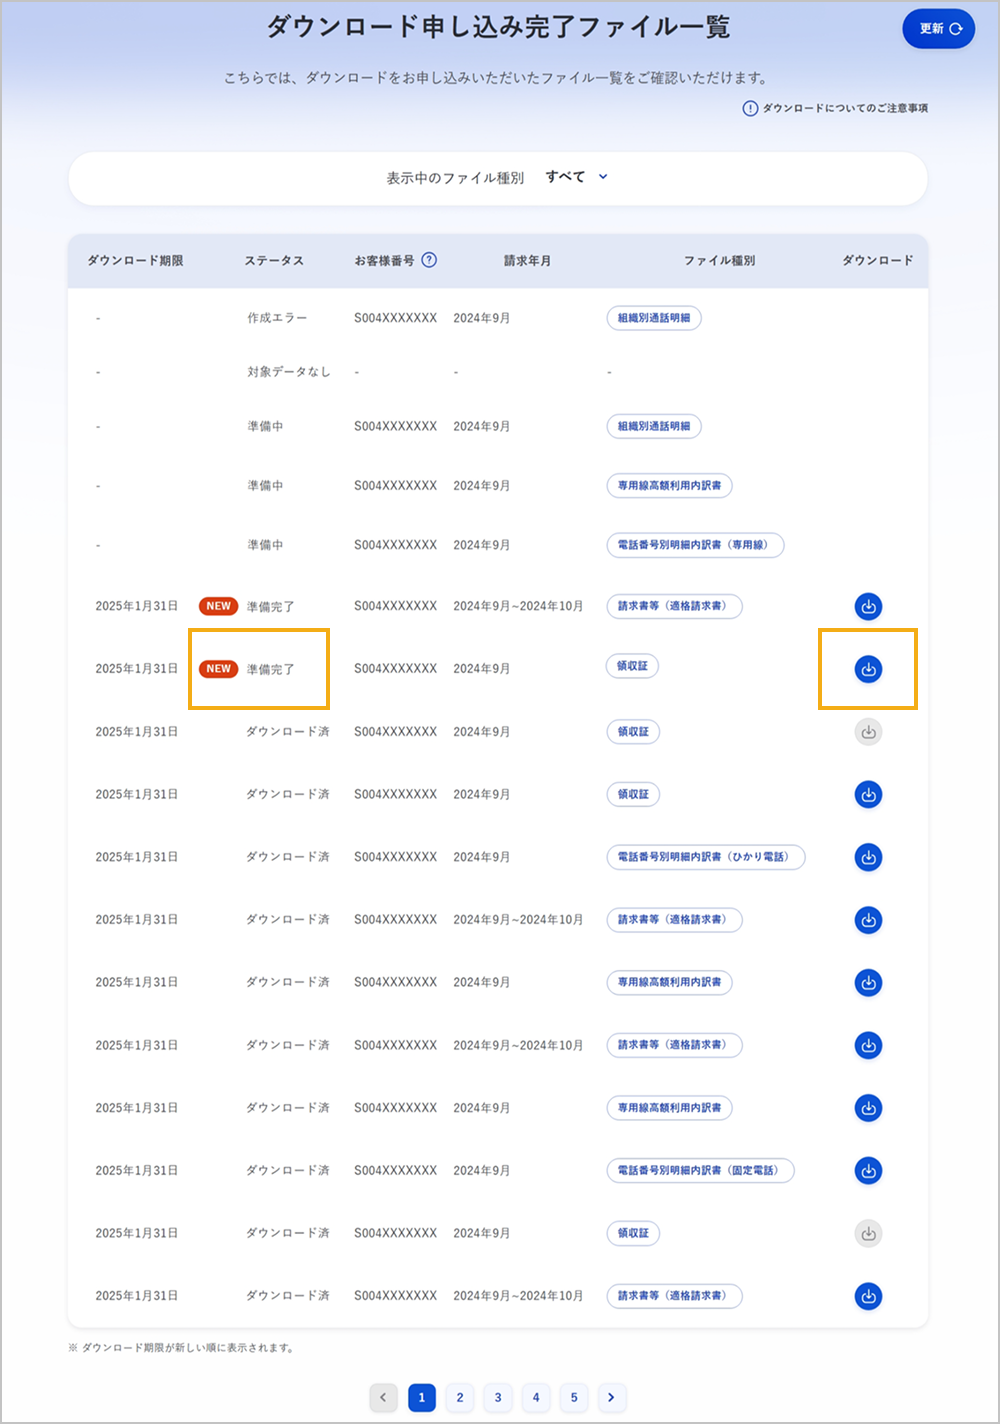The height and width of the screenshot is (1424, 1000).
Task: Click the 請求年月 column header
Action: 527,261
